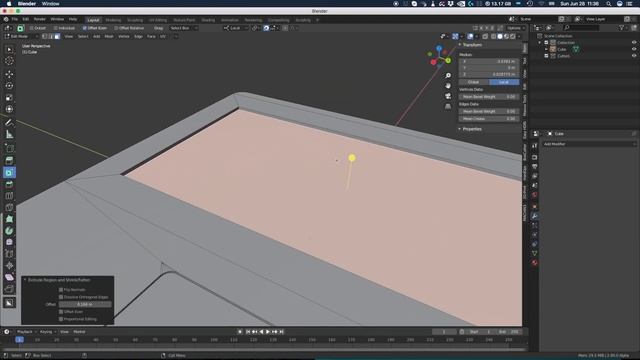The image size is (640, 360).
Task: Select the Rip Region tool
Action: [9, 289]
